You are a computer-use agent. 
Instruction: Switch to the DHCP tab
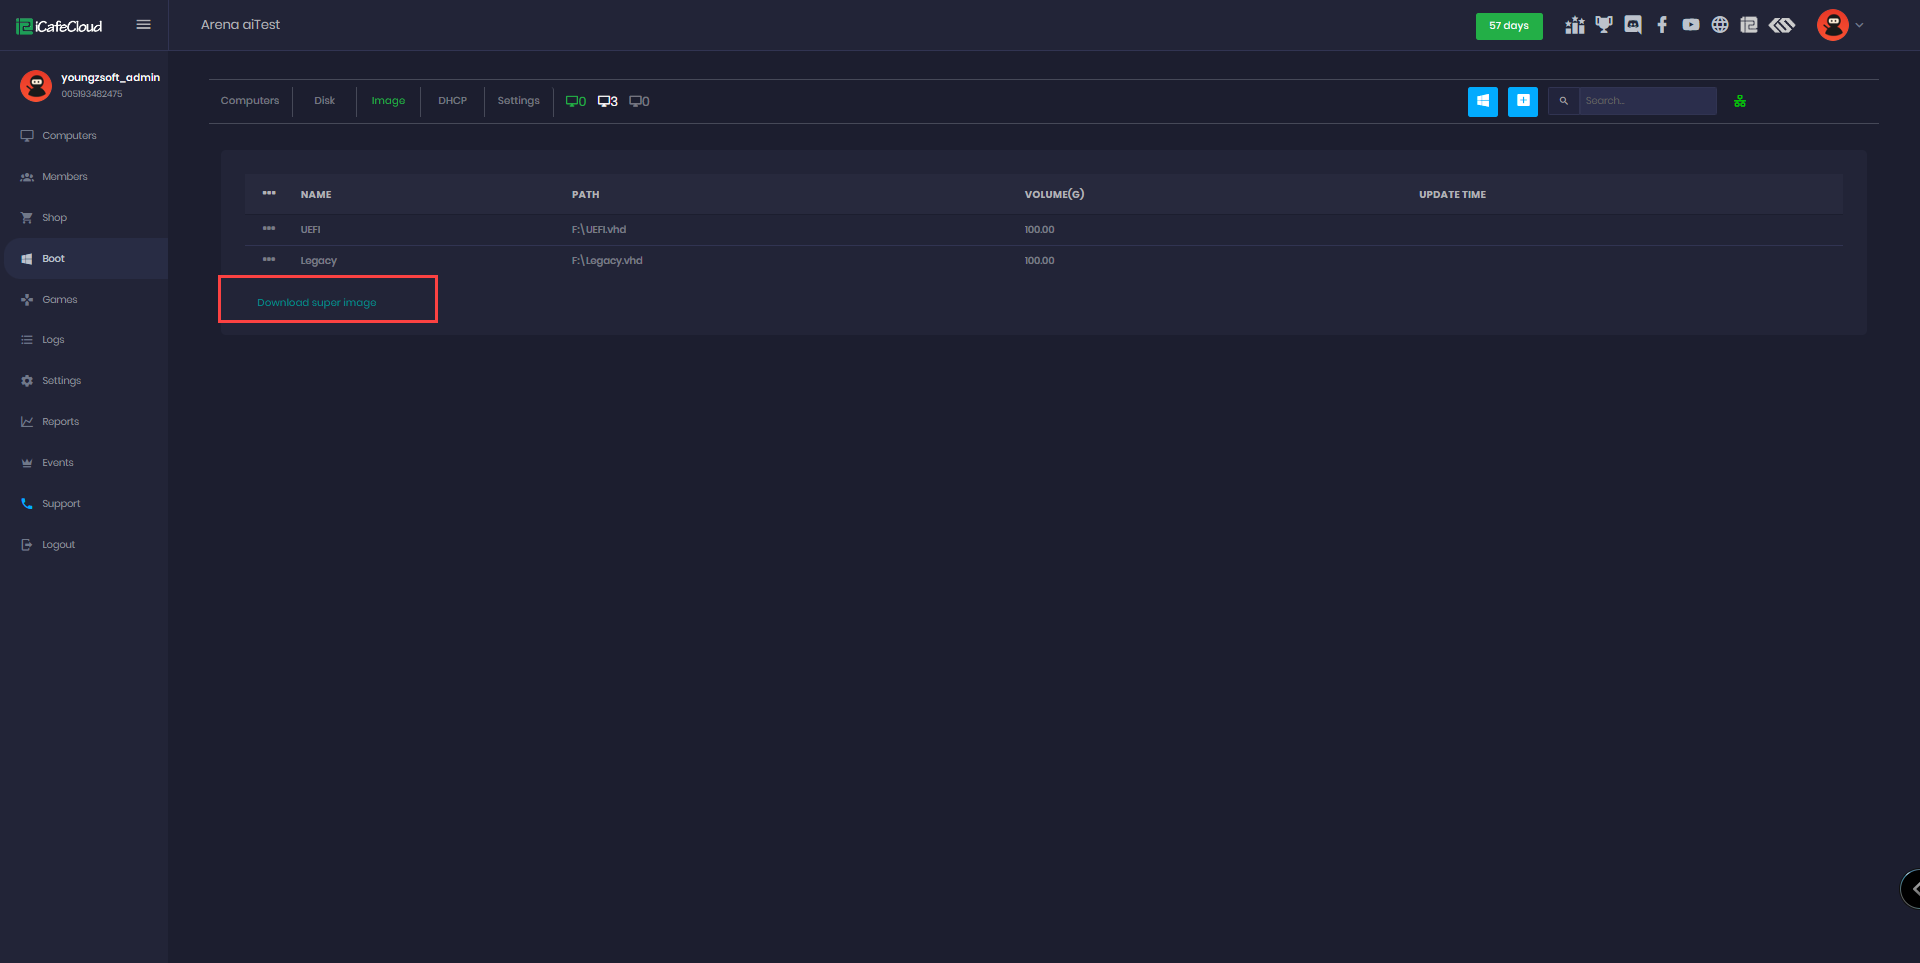tap(452, 100)
